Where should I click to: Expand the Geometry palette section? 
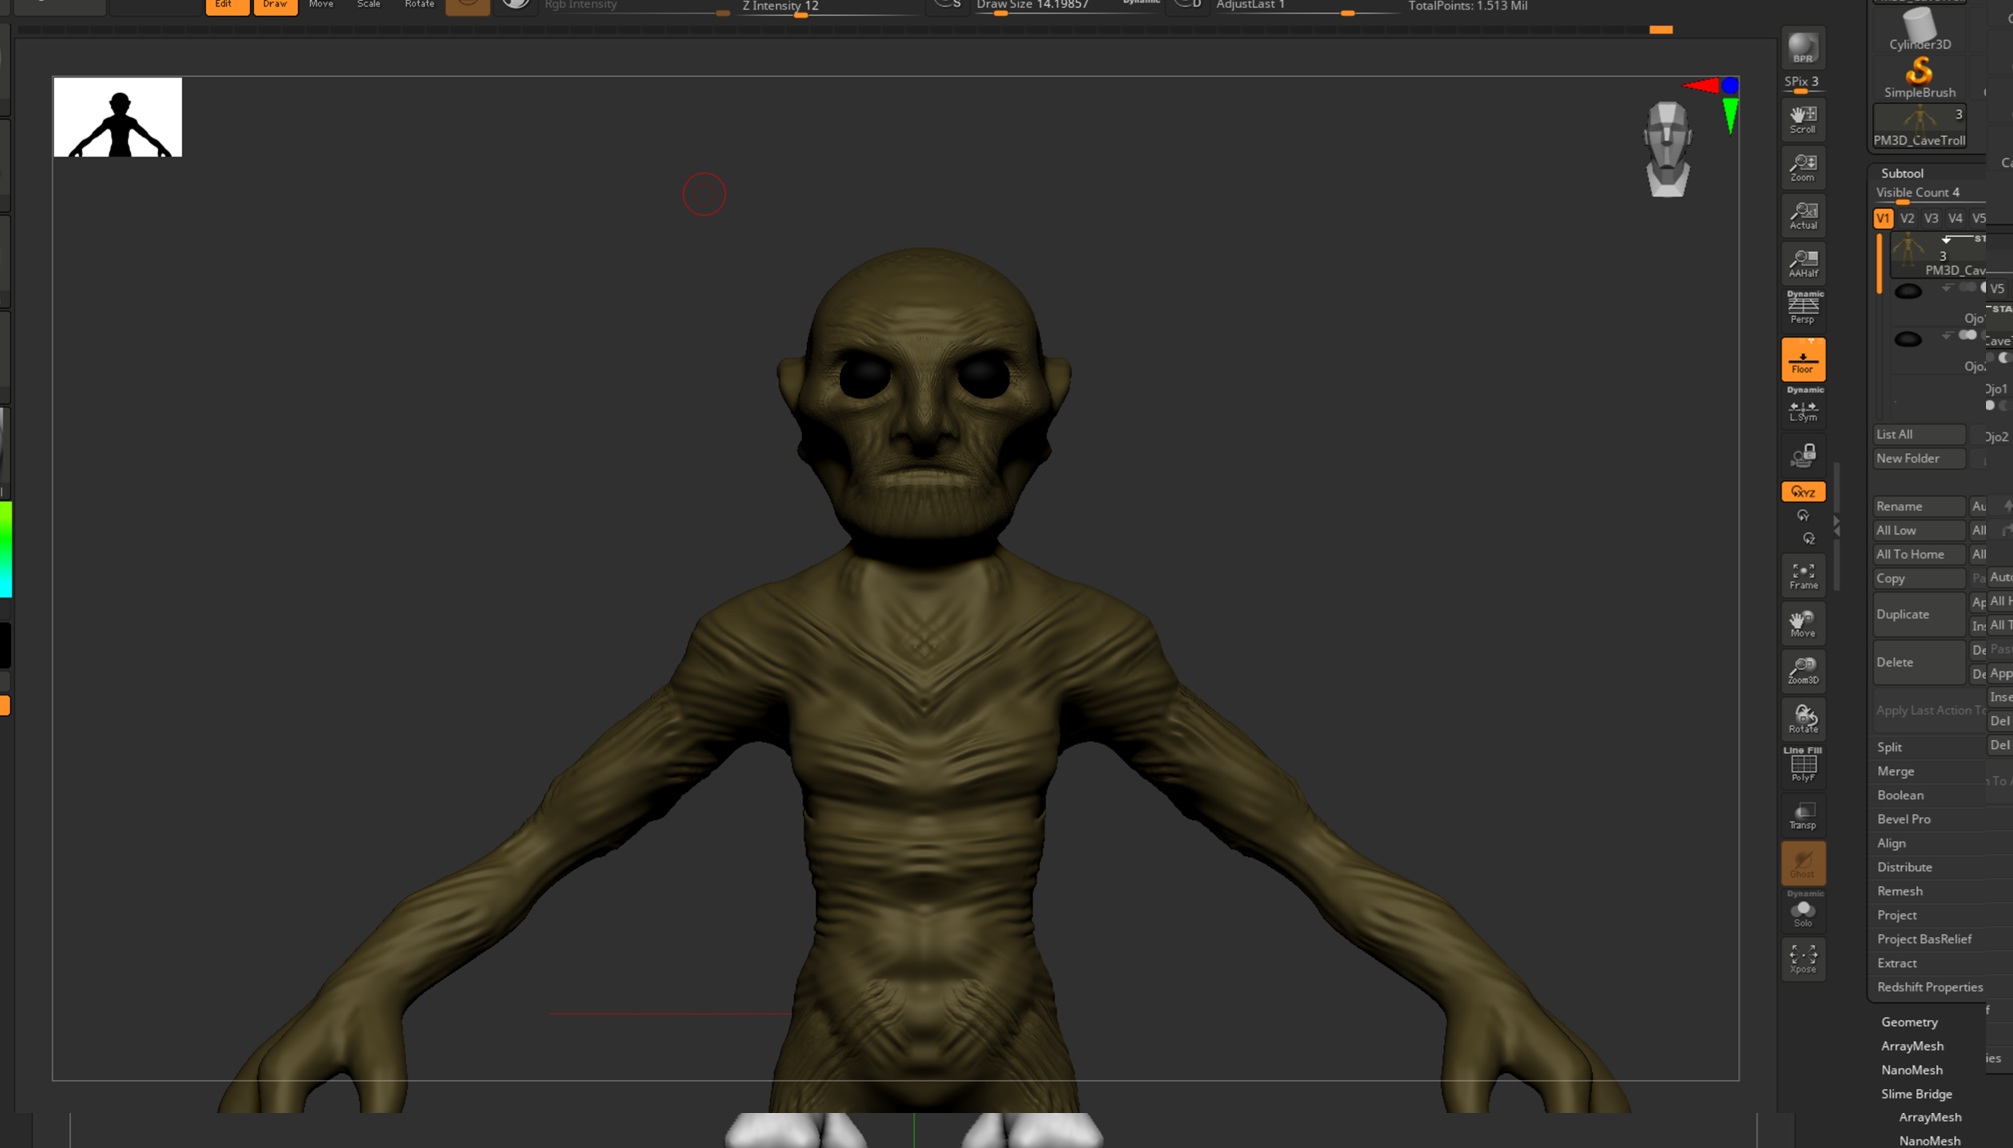pyautogui.click(x=1909, y=1021)
